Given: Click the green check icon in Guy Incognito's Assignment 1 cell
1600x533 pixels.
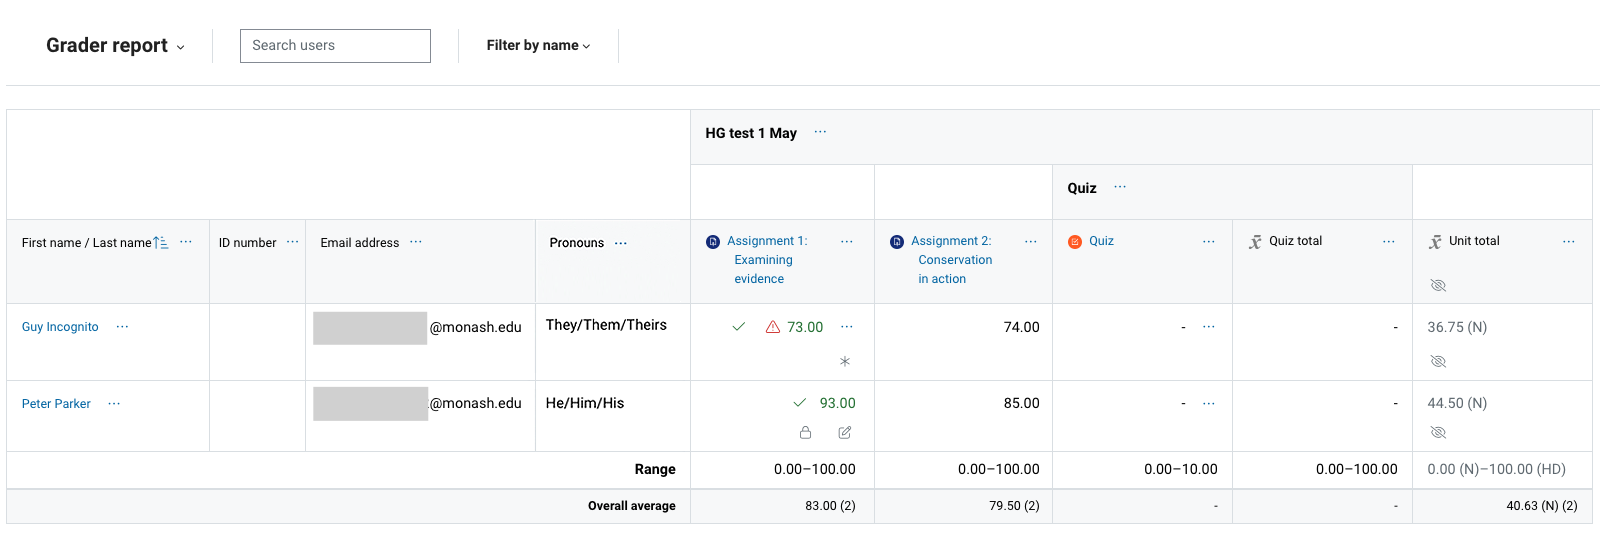Looking at the screenshot, I should tap(739, 327).
